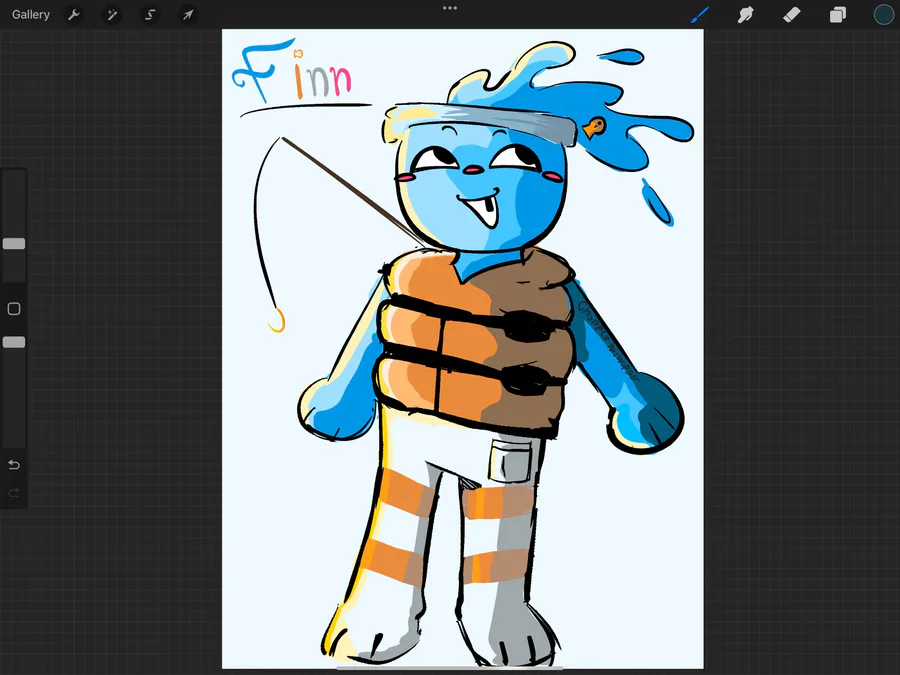Tap the three-dot options menu
This screenshot has height=675, width=900.
(450, 8)
